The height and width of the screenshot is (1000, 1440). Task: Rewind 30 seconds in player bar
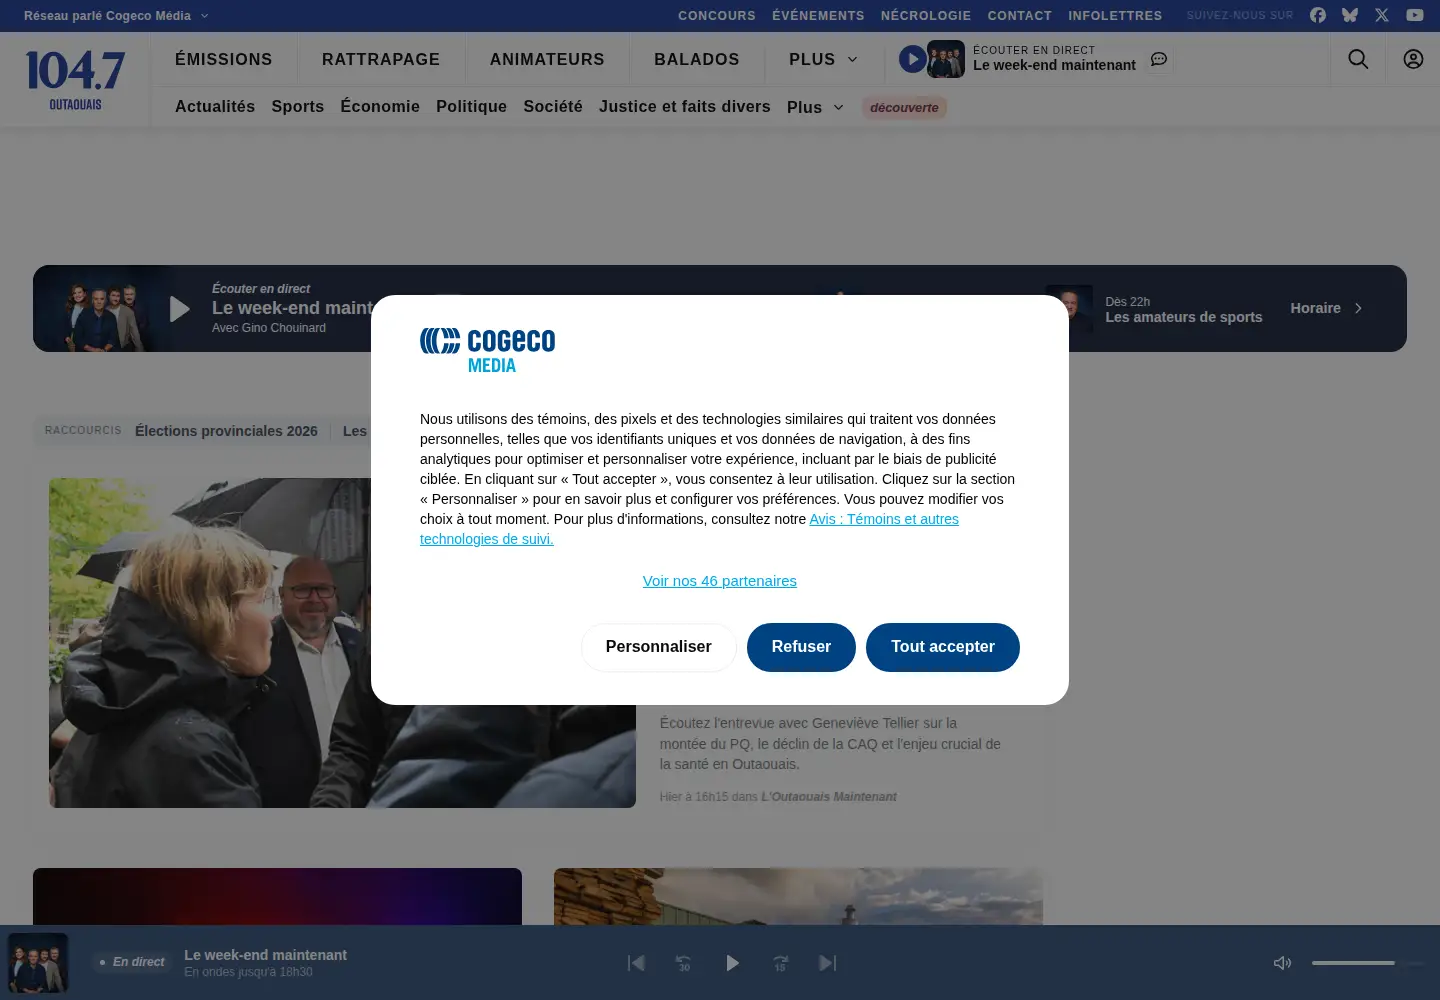[684, 963]
